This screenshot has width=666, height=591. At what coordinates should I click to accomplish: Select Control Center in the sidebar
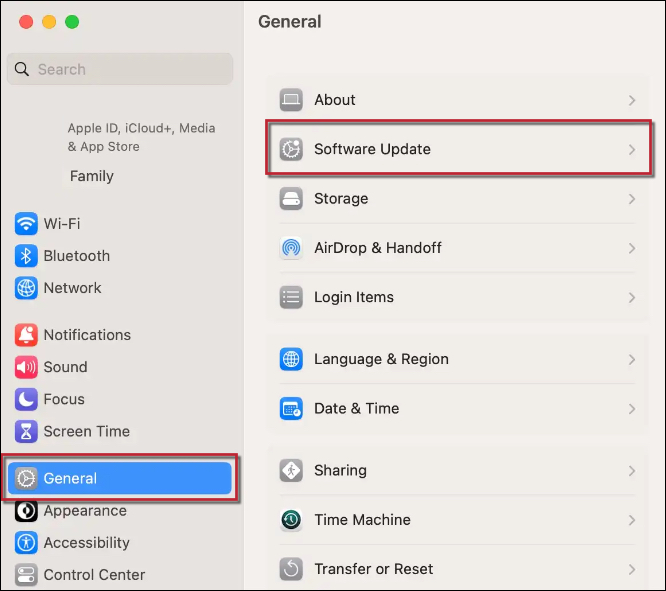[x=120, y=575]
